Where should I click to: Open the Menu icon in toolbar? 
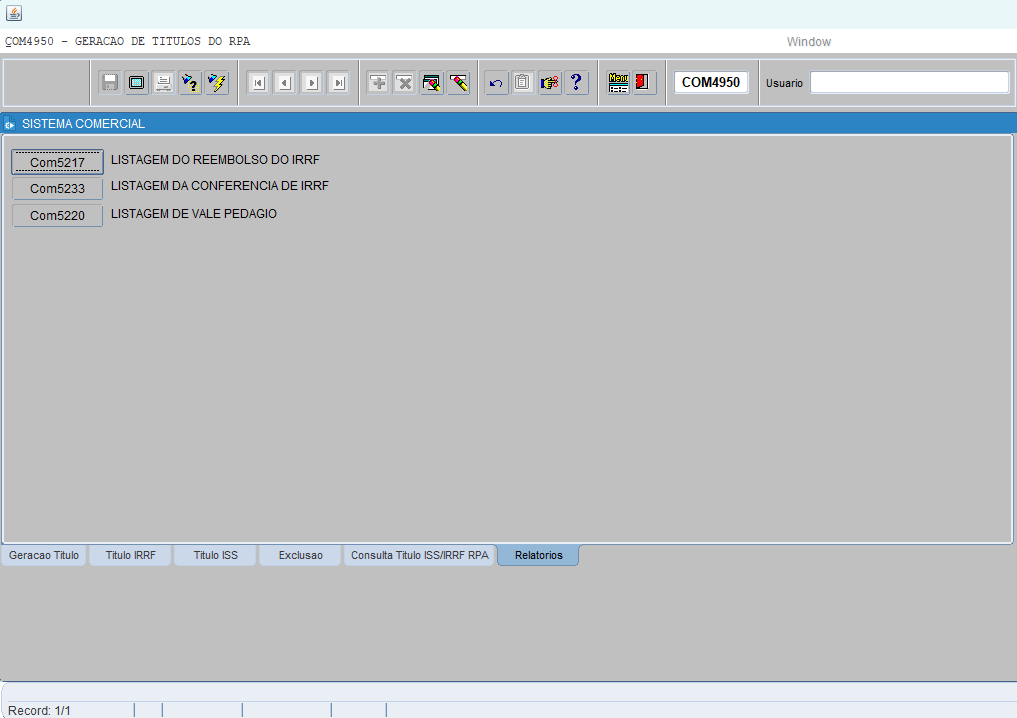(x=618, y=83)
